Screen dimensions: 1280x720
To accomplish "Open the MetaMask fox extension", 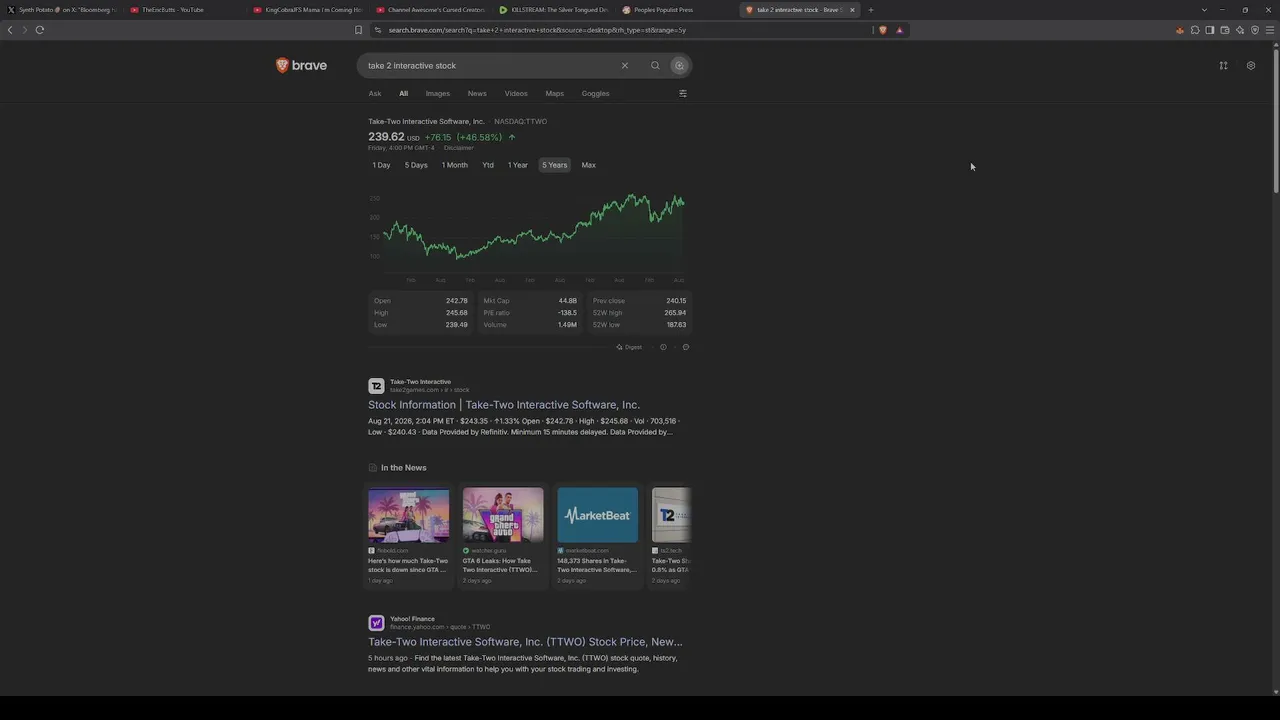I will [1180, 30].
